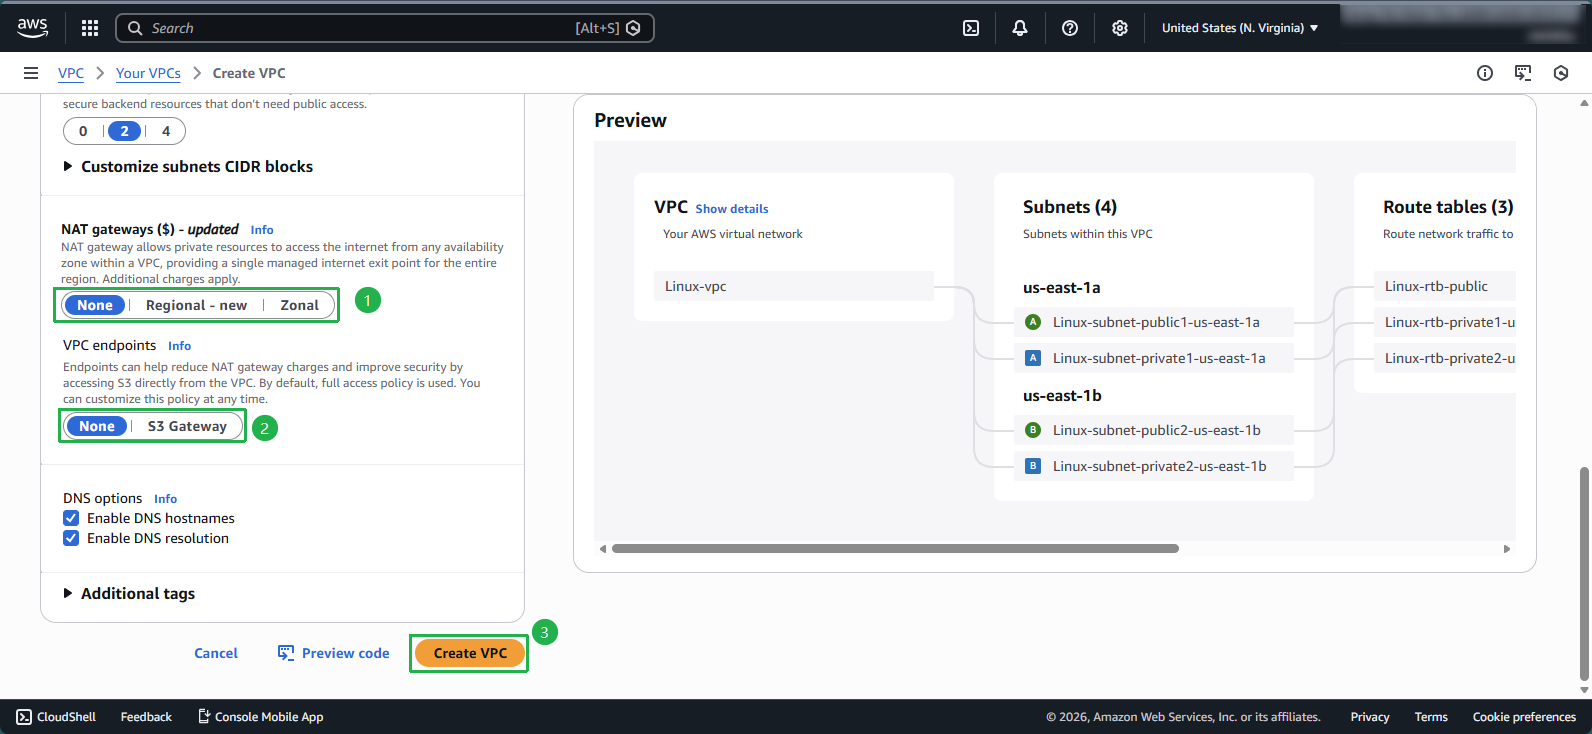Click the preview scrollbar left arrow
1592x734 pixels.
pos(603,549)
